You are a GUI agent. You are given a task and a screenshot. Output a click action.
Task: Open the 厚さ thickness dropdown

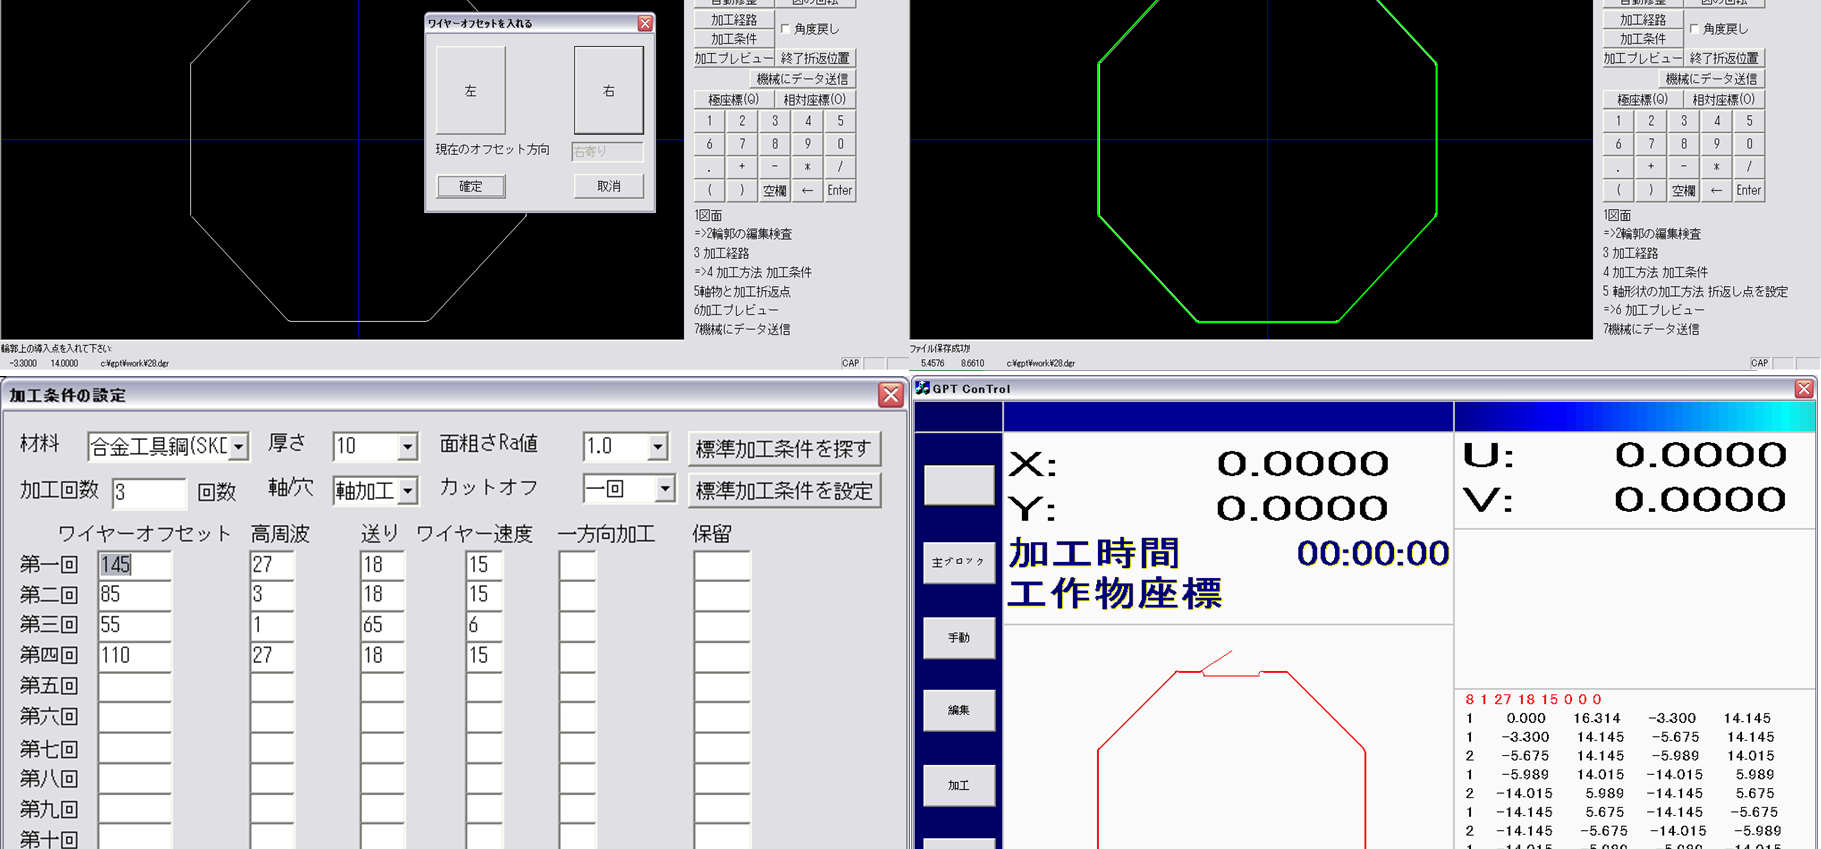tap(407, 447)
